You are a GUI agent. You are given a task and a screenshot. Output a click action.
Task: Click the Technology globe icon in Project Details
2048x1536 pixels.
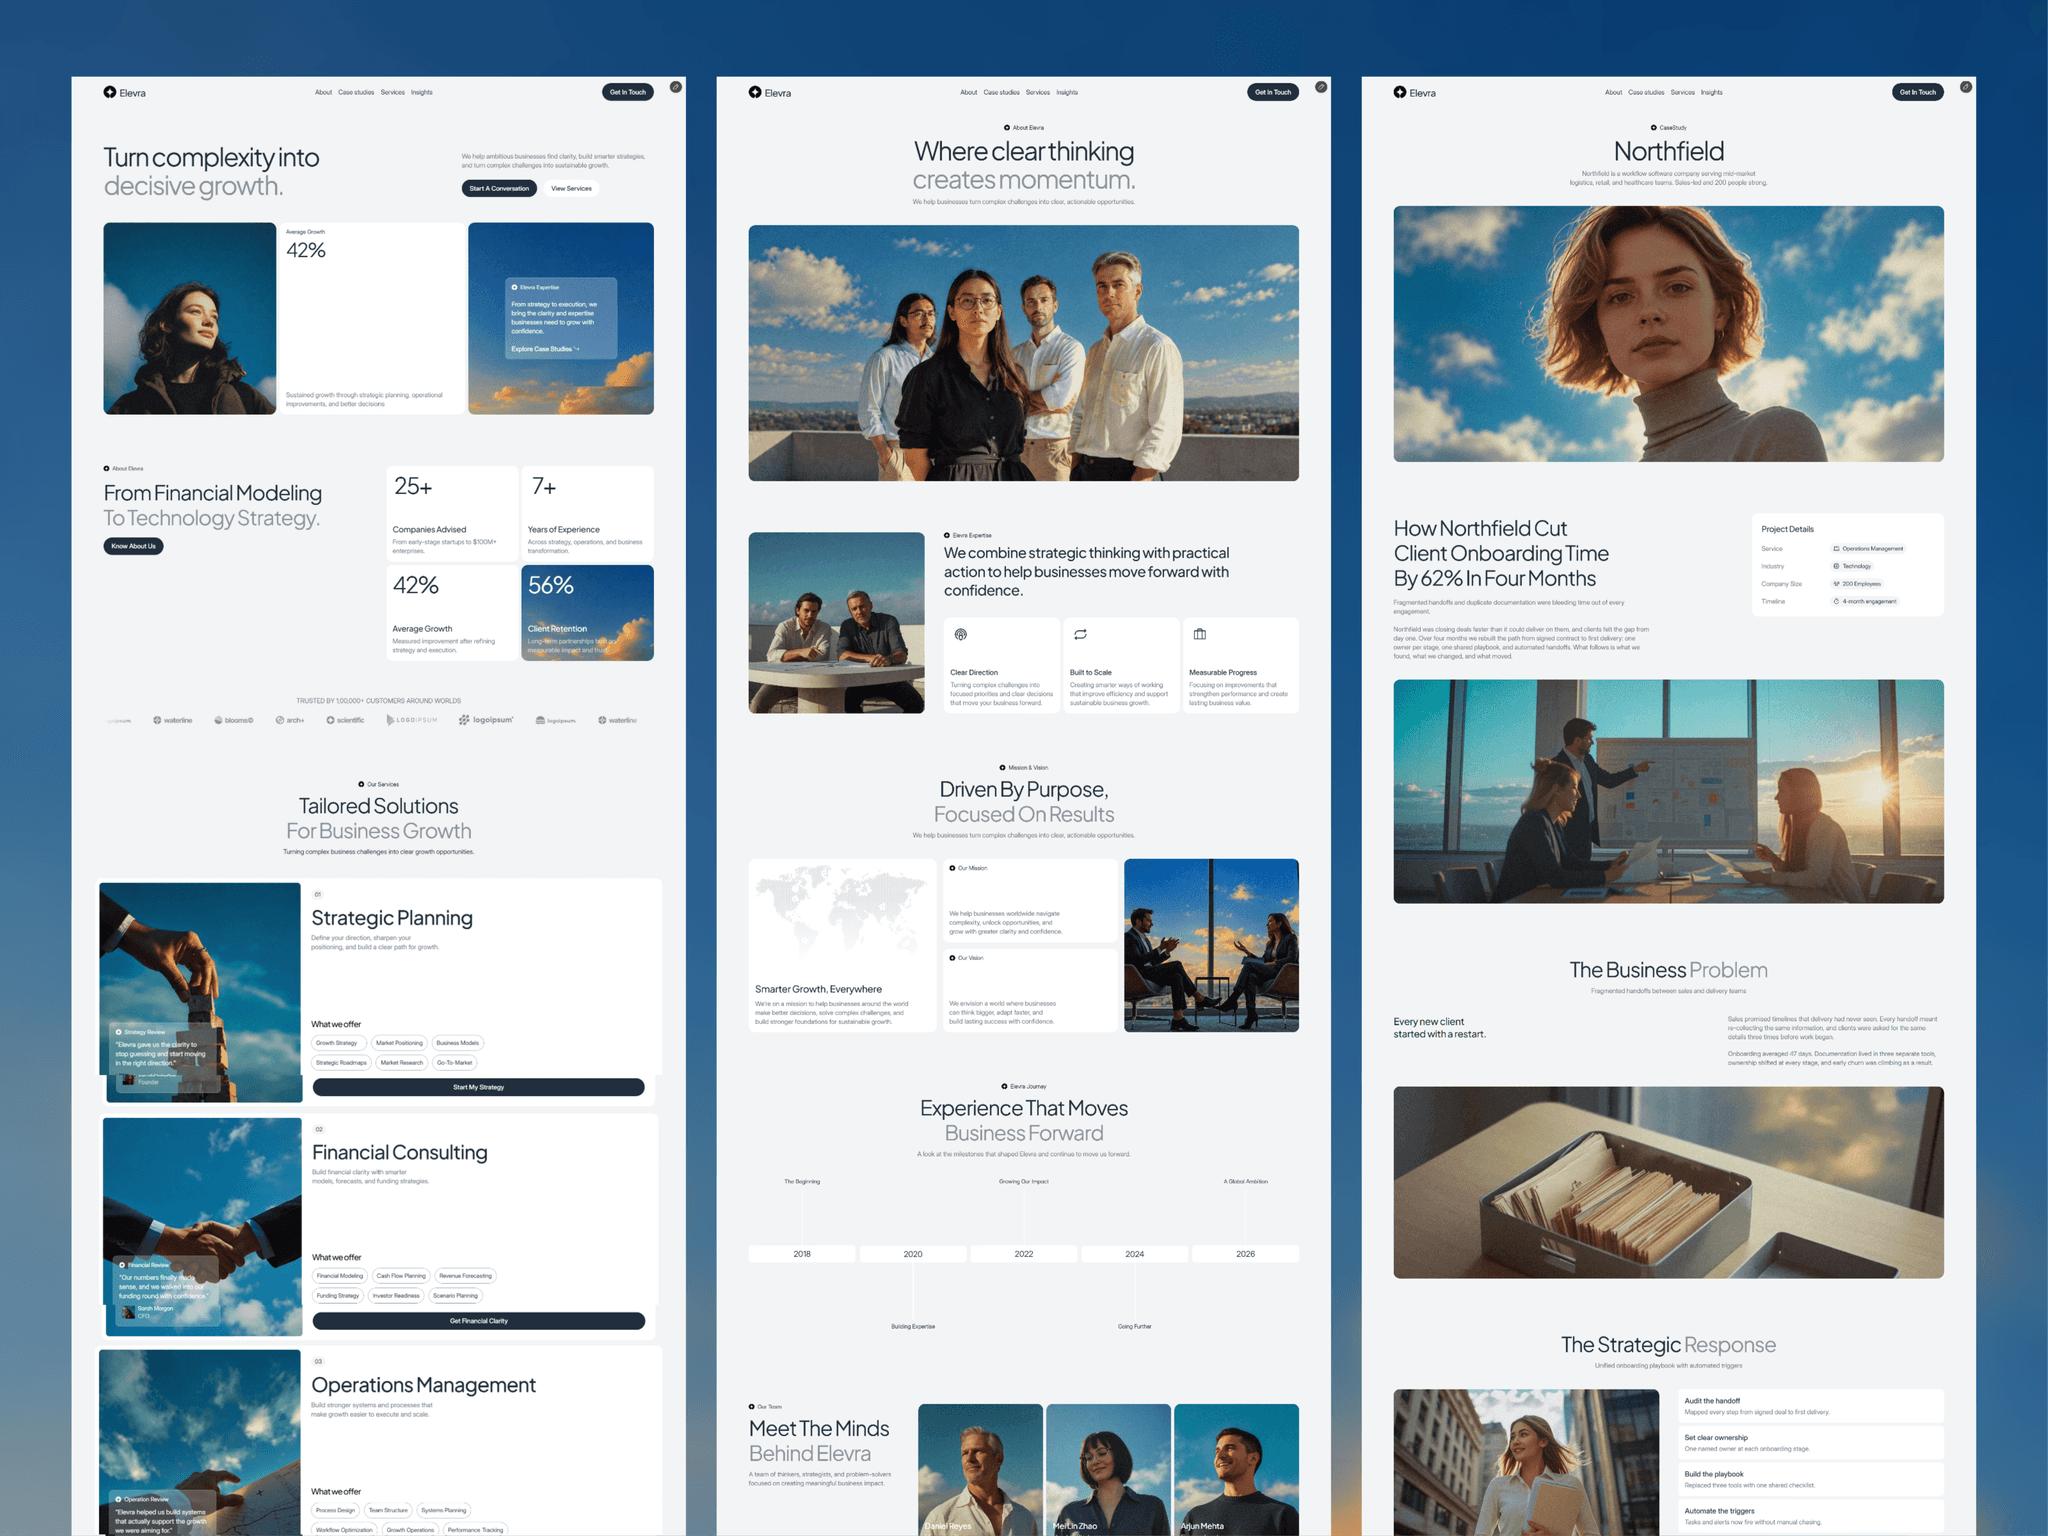point(1836,566)
